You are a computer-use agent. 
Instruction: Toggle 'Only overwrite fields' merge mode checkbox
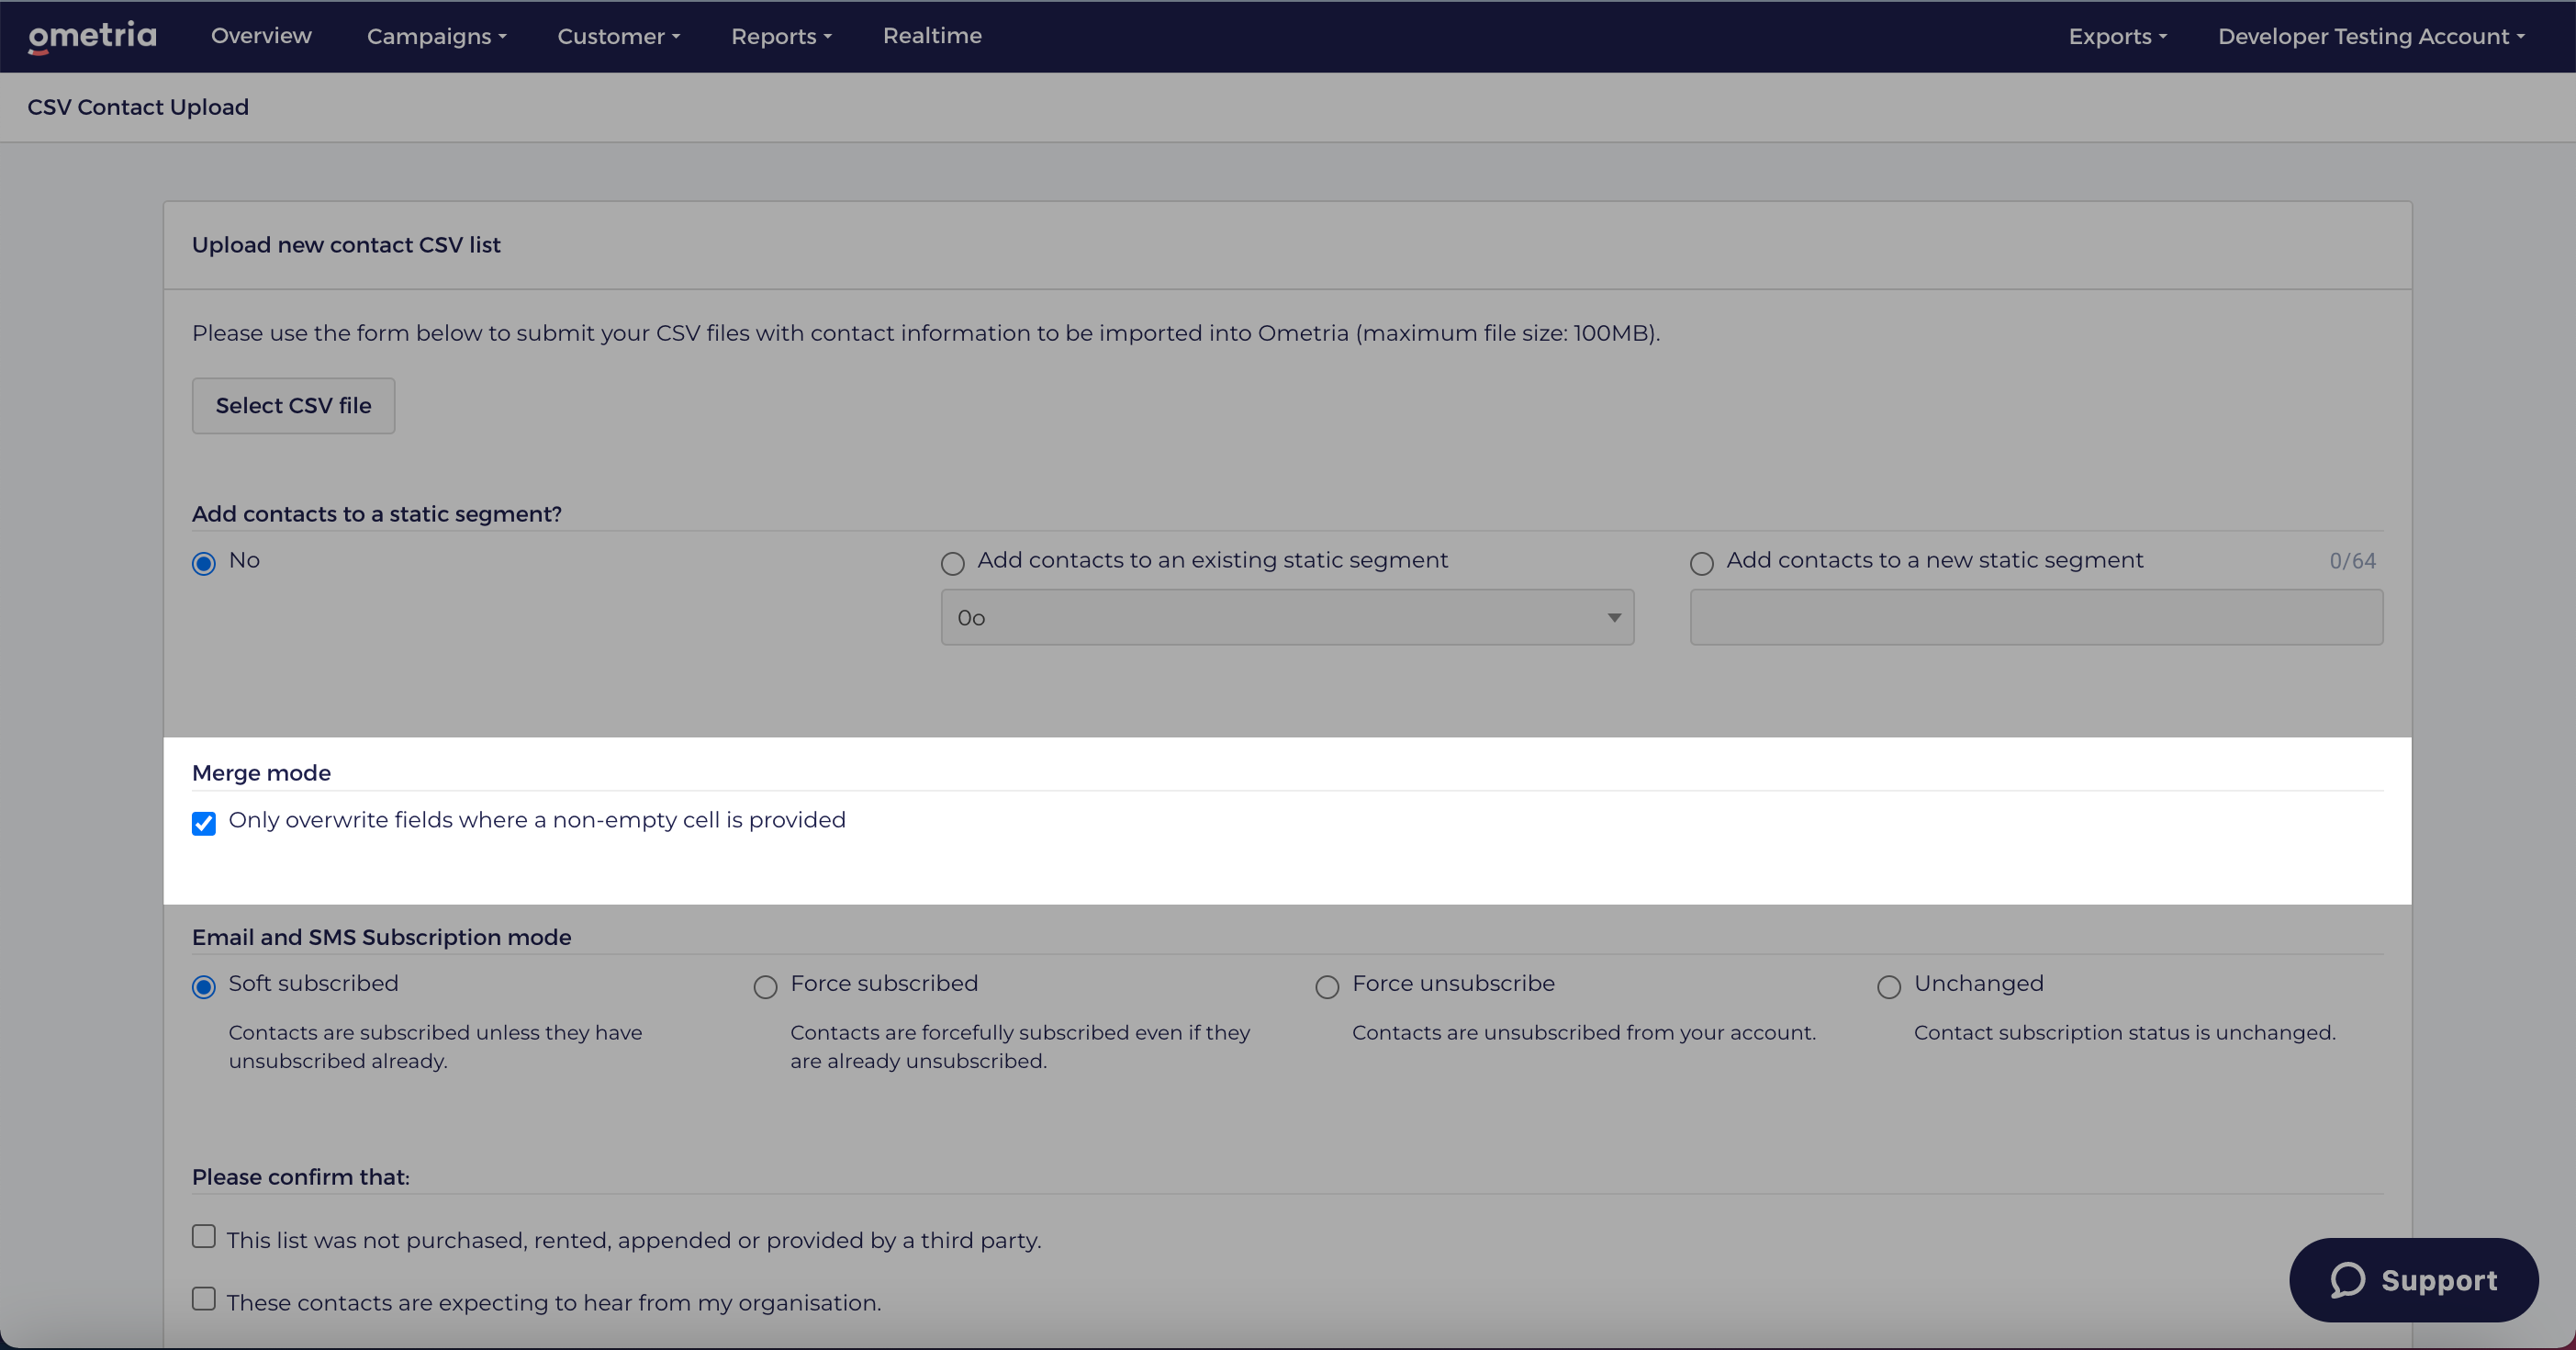(x=204, y=823)
